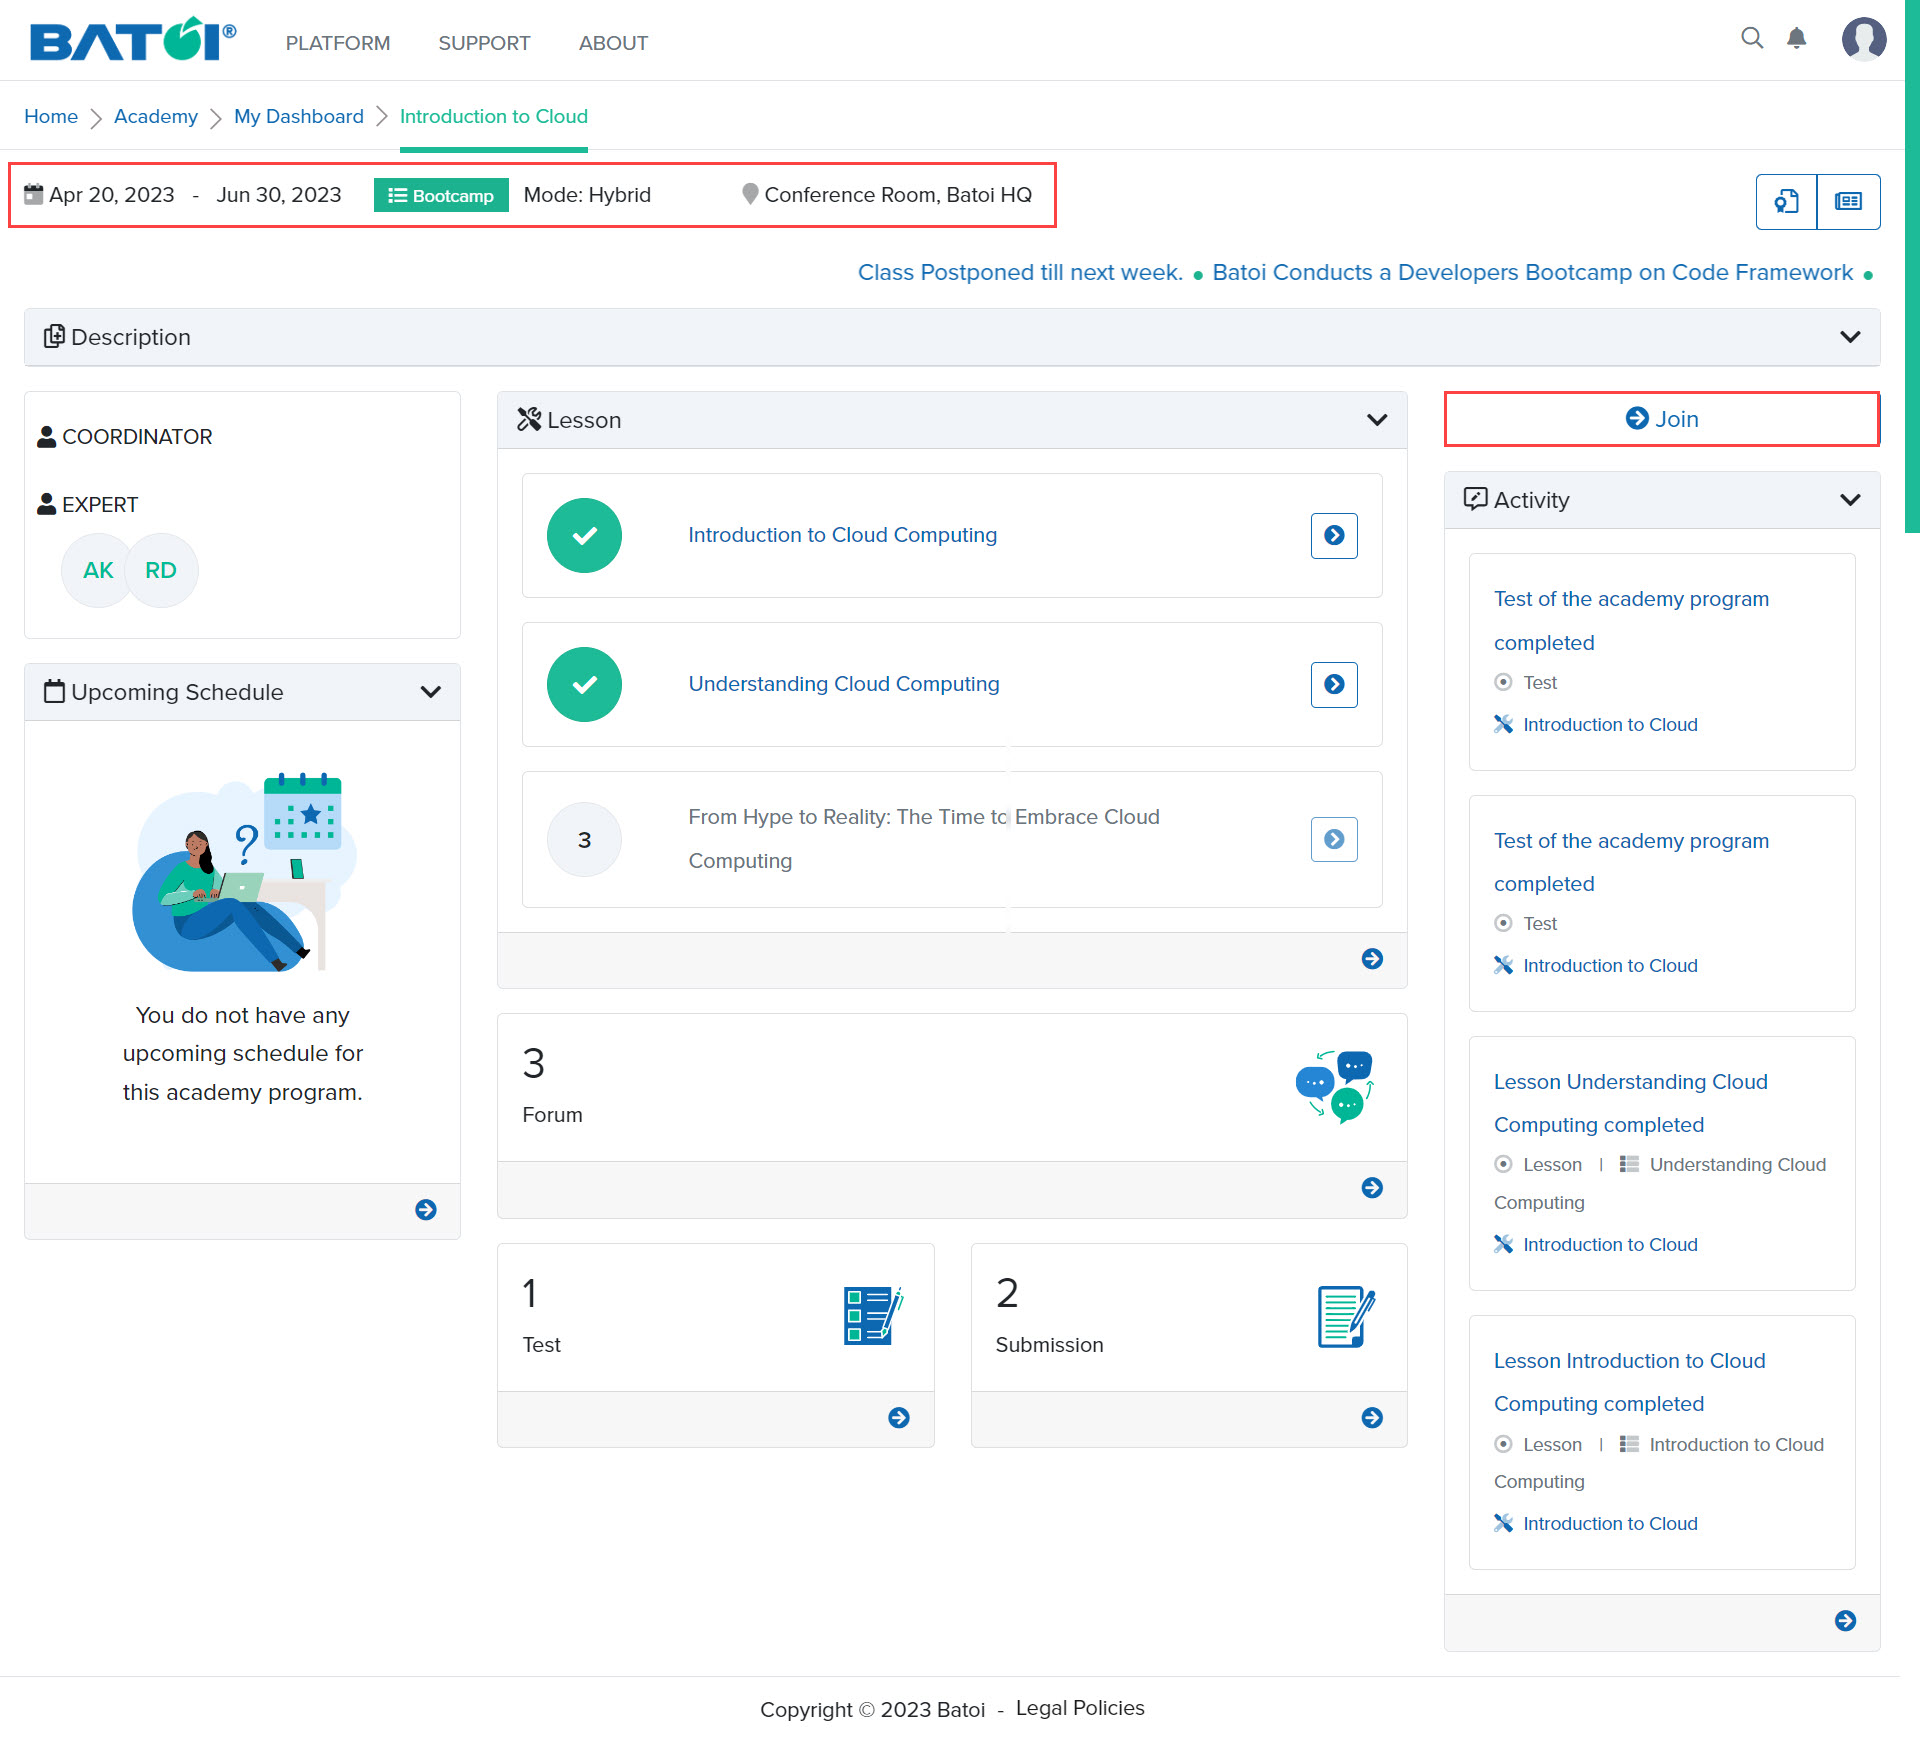Click the Join button
Image resolution: width=1920 pixels, height=1745 pixels.
pyautogui.click(x=1662, y=419)
